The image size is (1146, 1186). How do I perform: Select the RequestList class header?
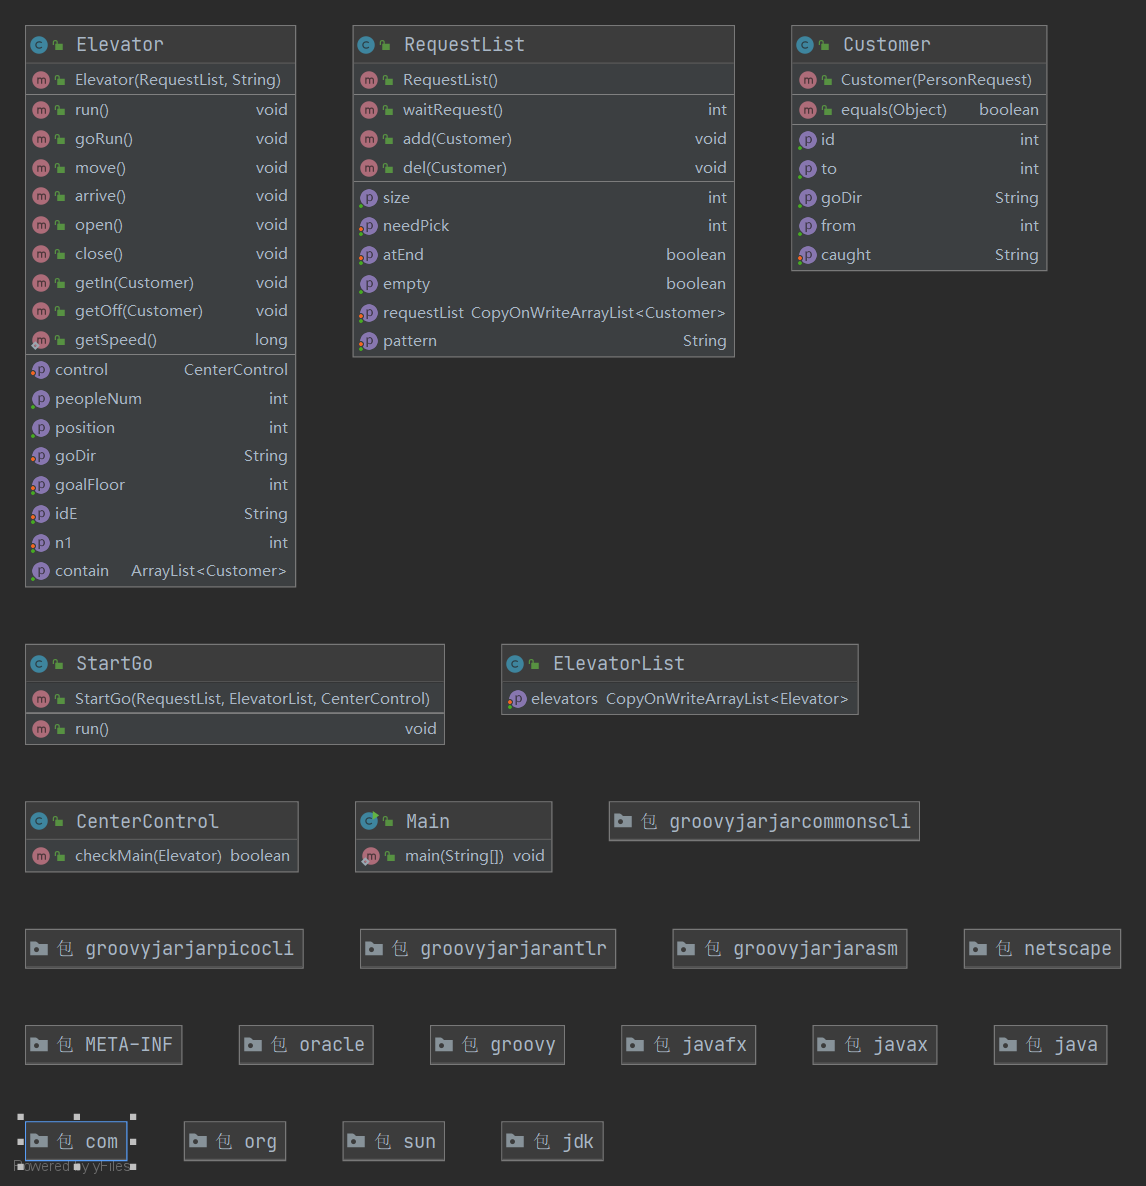[543, 45]
